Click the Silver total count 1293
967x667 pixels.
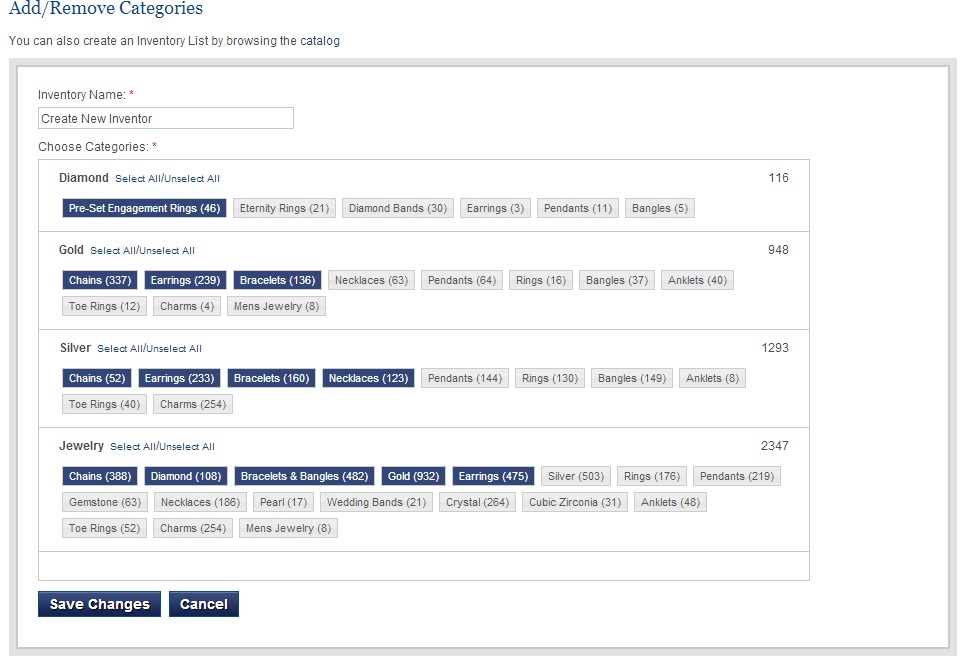click(x=775, y=348)
